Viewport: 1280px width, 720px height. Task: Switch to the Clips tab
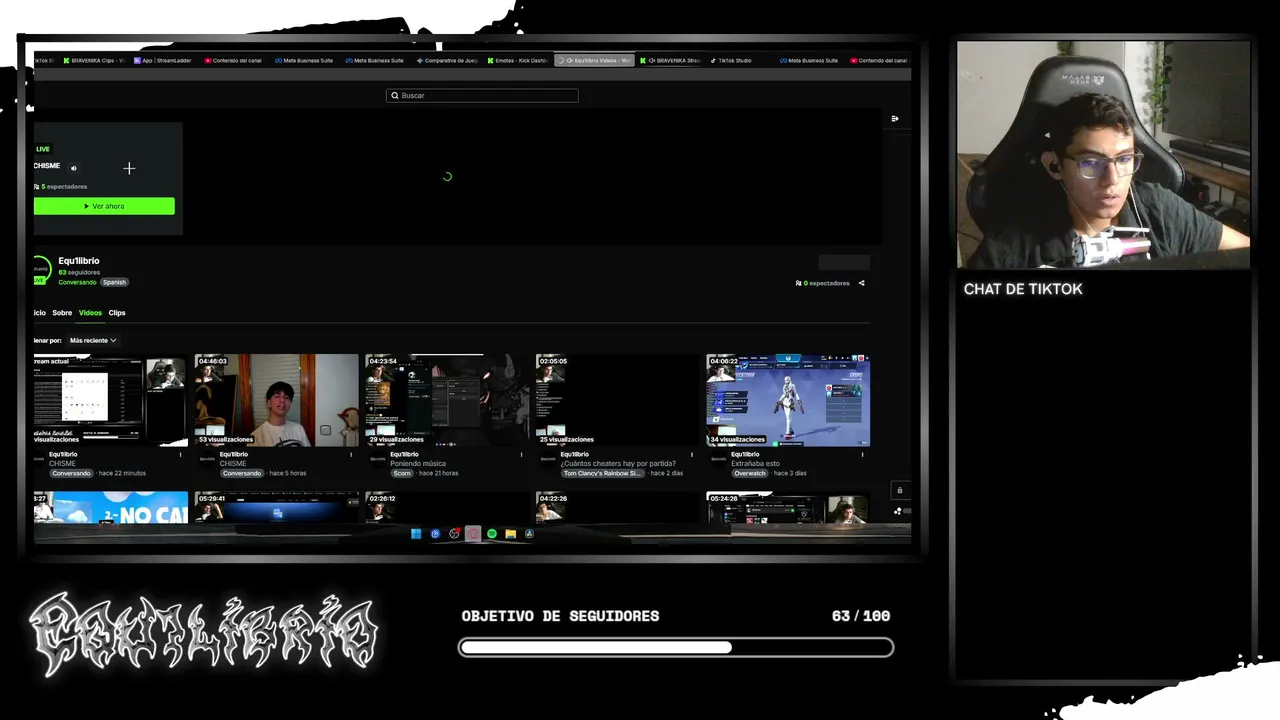coord(117,313)
